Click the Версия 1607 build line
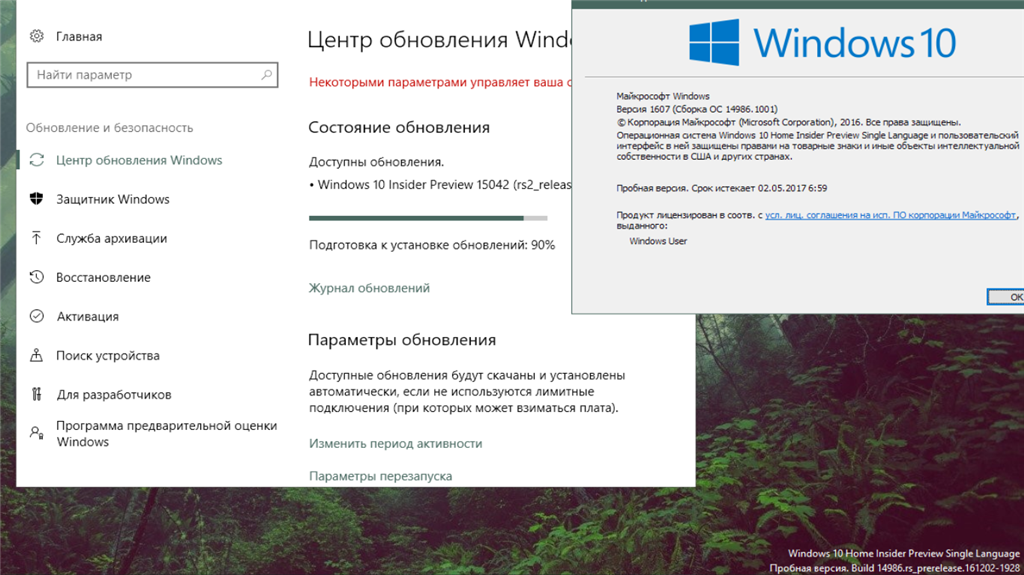1024x575 pixels. pos(697,109)
